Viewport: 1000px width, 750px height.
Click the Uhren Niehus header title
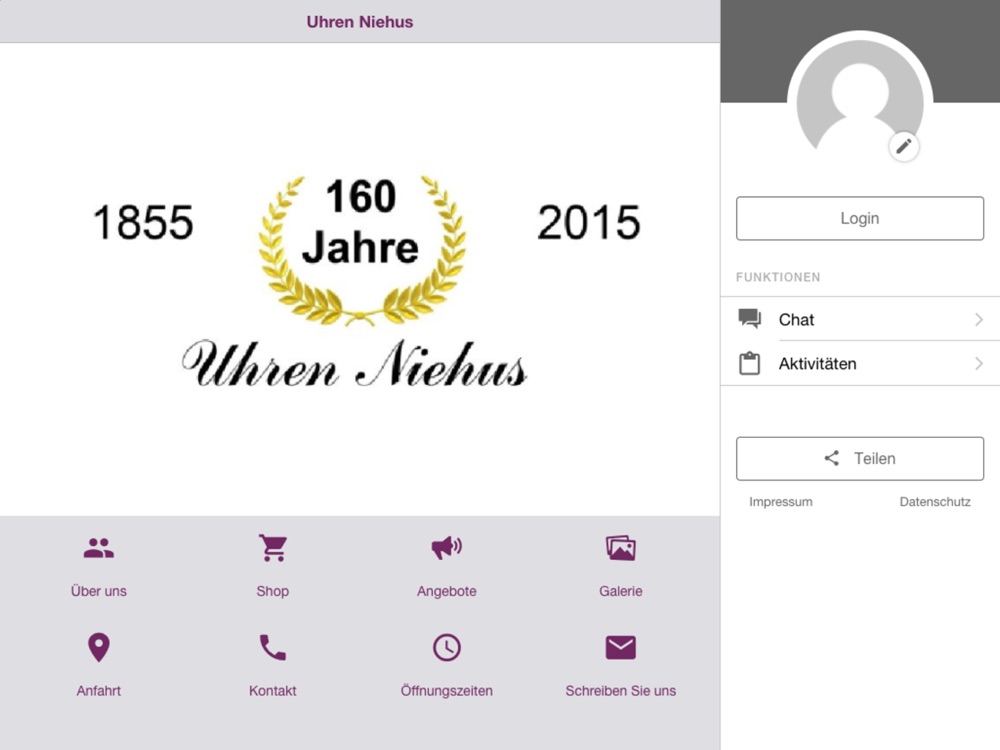[360, 22]
